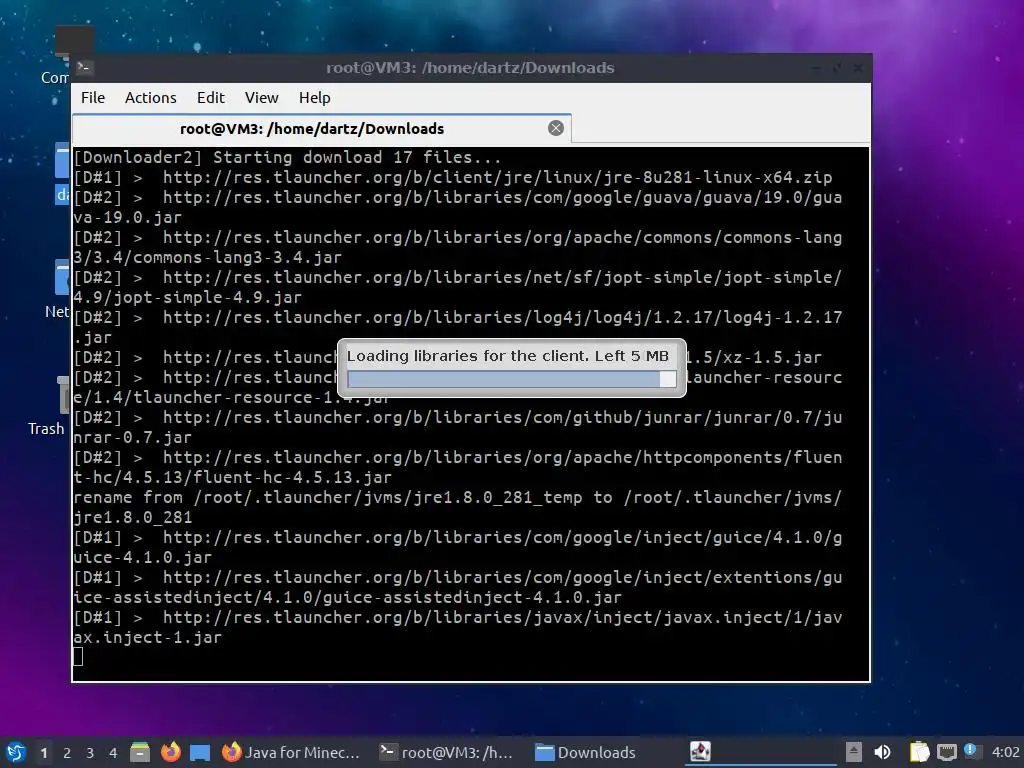Open the File menu in terminal
The height and width of the screenshot is (768, 1024).
click(93, 97)
